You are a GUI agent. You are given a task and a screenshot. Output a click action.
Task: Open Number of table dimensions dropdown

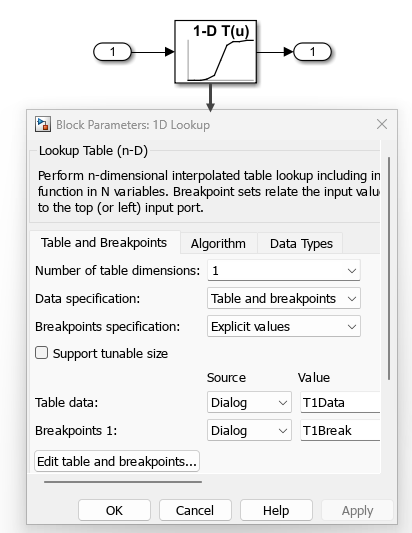[284, 270]
